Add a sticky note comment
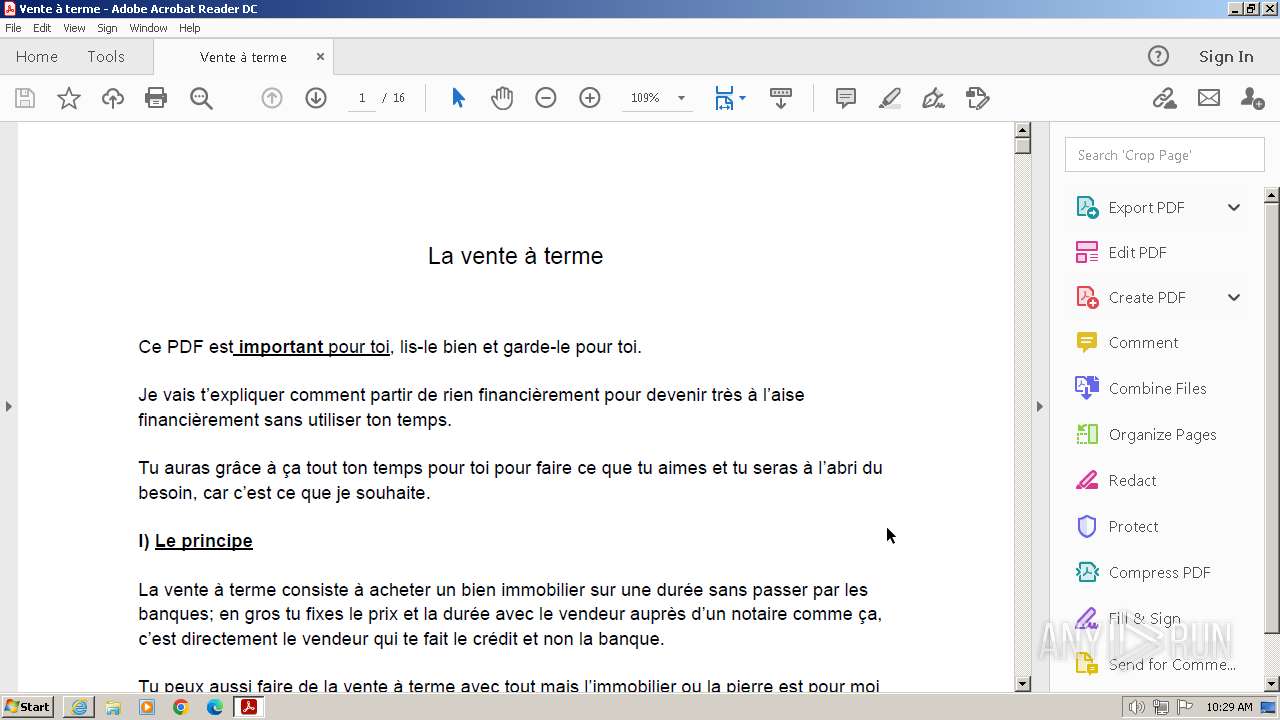Image resolution: width=1280 pixels, height=720 pixels. tap(846, 98)
